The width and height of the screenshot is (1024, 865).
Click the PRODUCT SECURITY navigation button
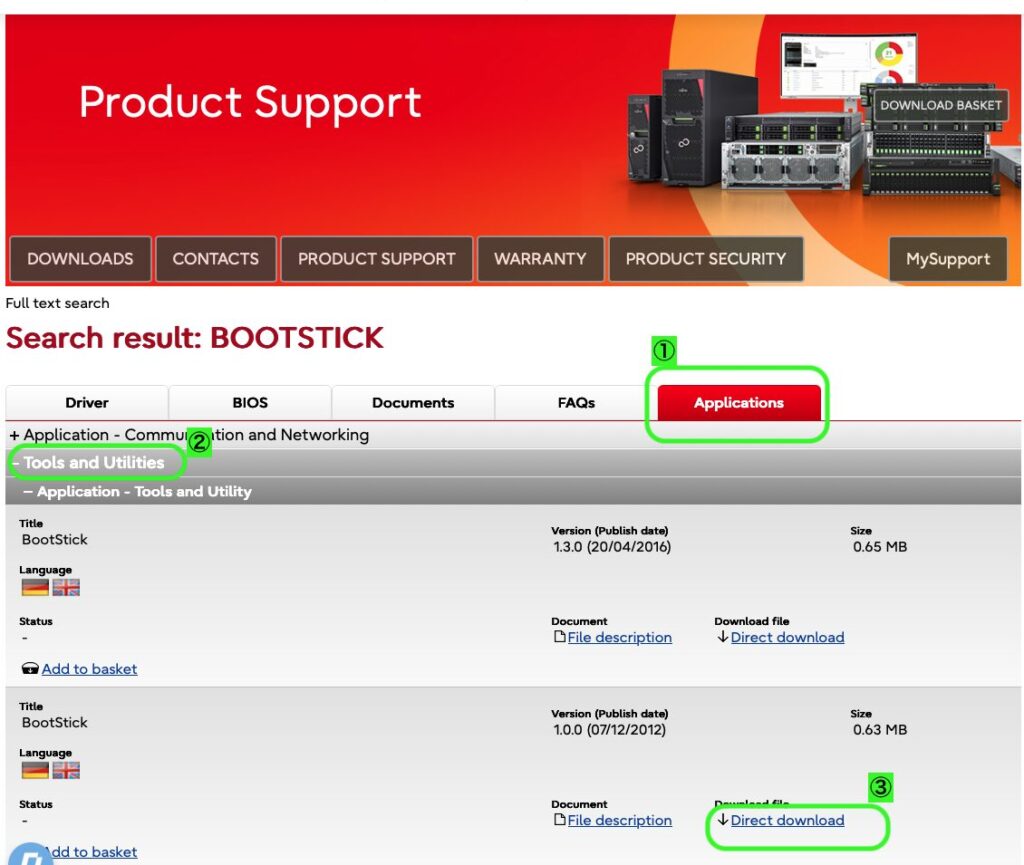[x=705, y=259]
